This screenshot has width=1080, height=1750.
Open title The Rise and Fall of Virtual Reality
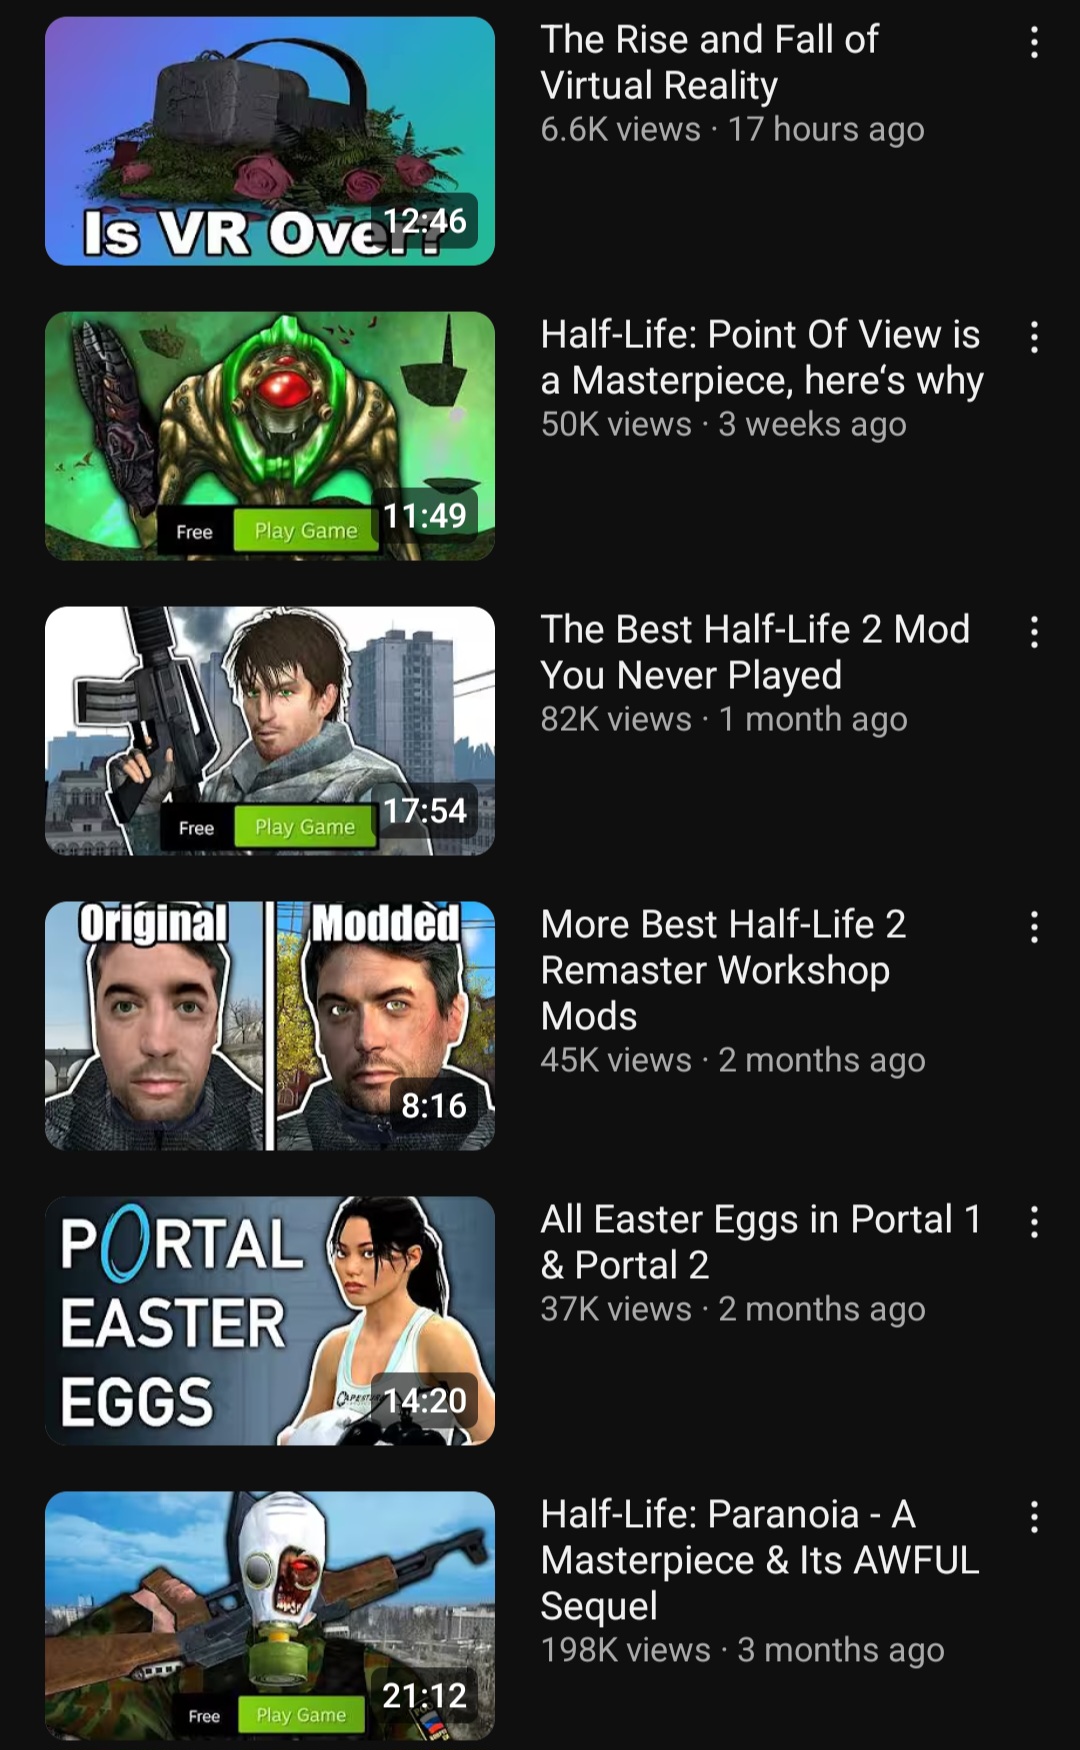tap(710, 62)
